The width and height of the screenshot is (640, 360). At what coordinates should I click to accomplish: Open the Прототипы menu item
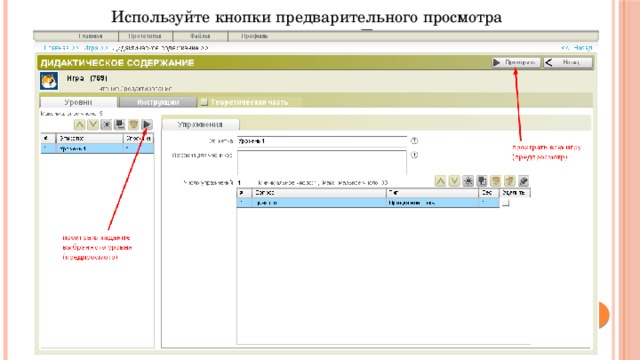pyautogui.click(x=145, y=36)
